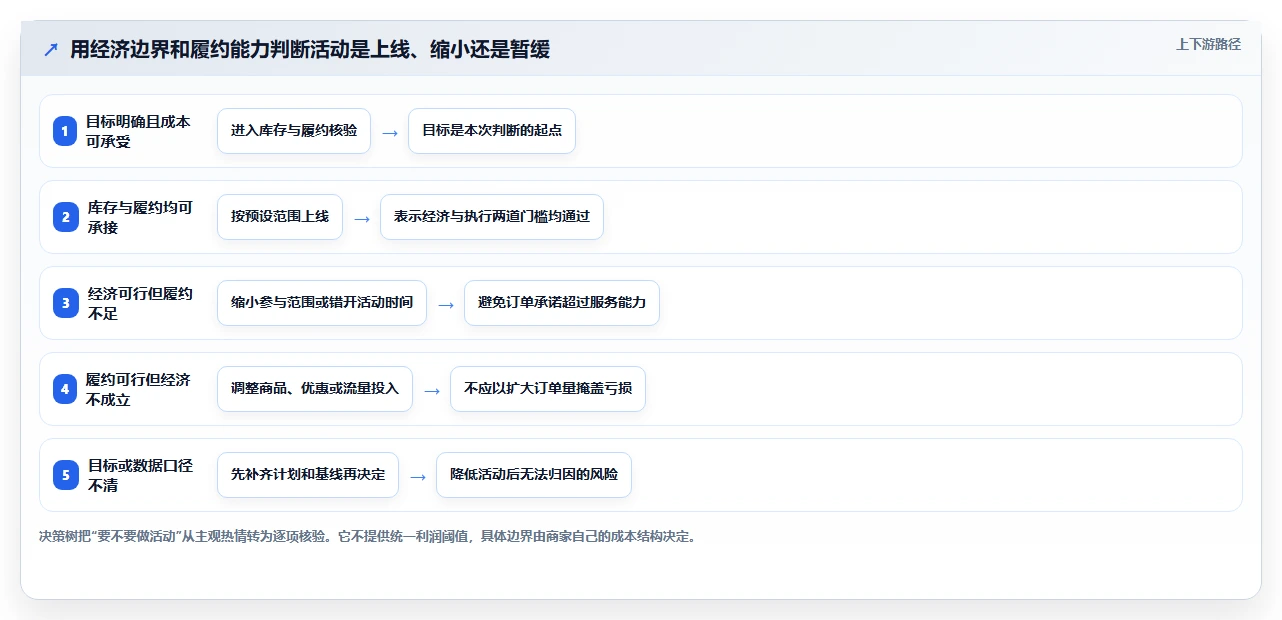This screenshot has height=620, width=1282.
Task: Select the 降低活动后无法归因的风险 box
Action: pyautogui.click(x=534, y=475)
